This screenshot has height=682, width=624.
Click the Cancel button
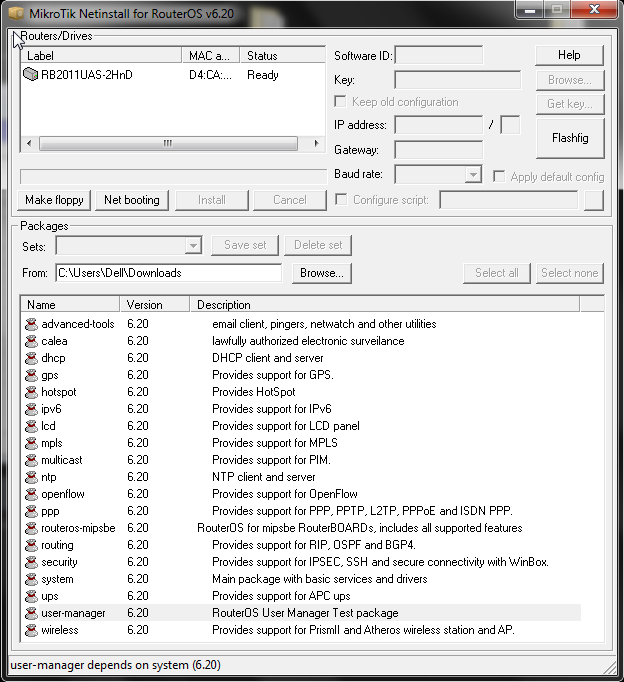(290, 200)
